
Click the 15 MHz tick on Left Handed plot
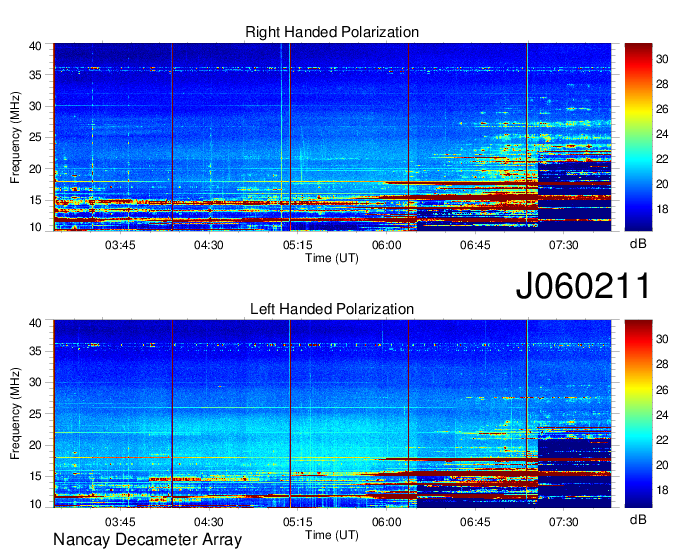click(x=35, y=477)
